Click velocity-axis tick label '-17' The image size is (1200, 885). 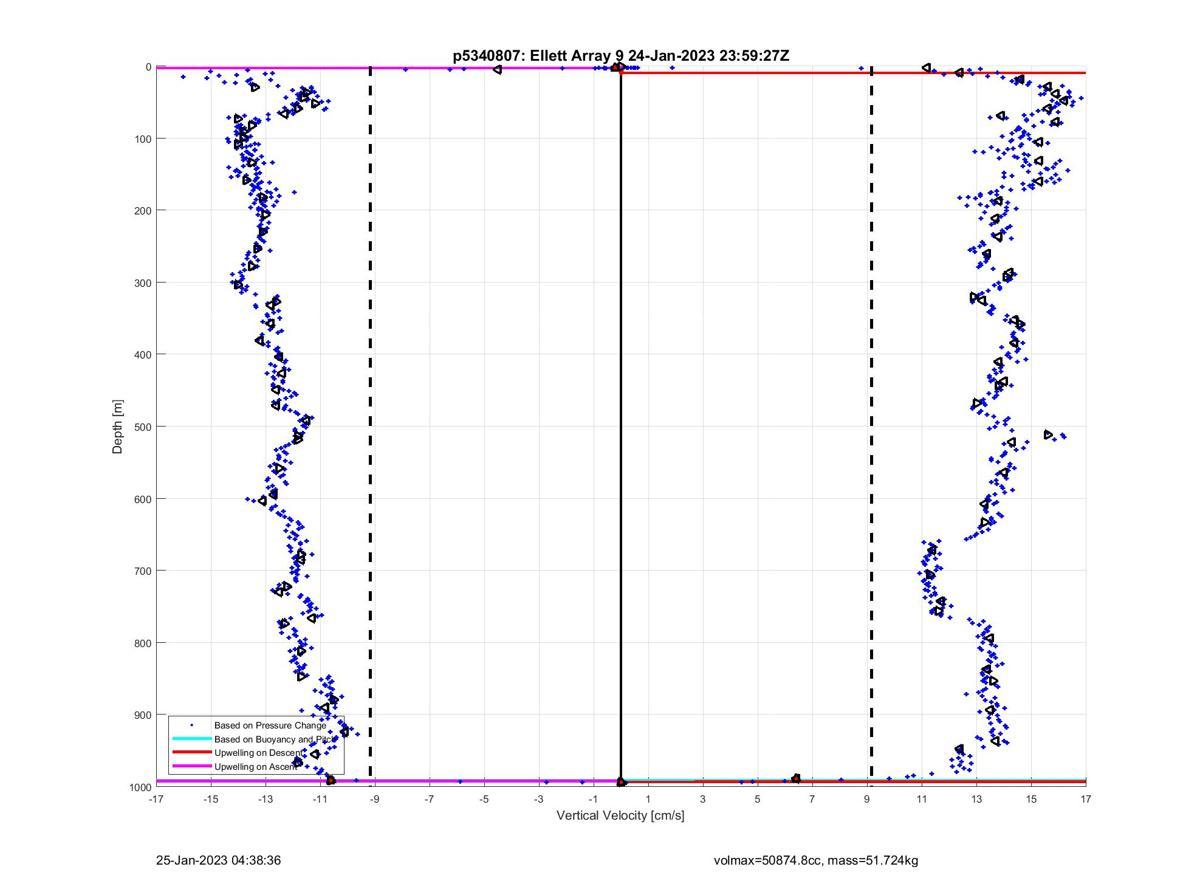[x=156, y=799]
